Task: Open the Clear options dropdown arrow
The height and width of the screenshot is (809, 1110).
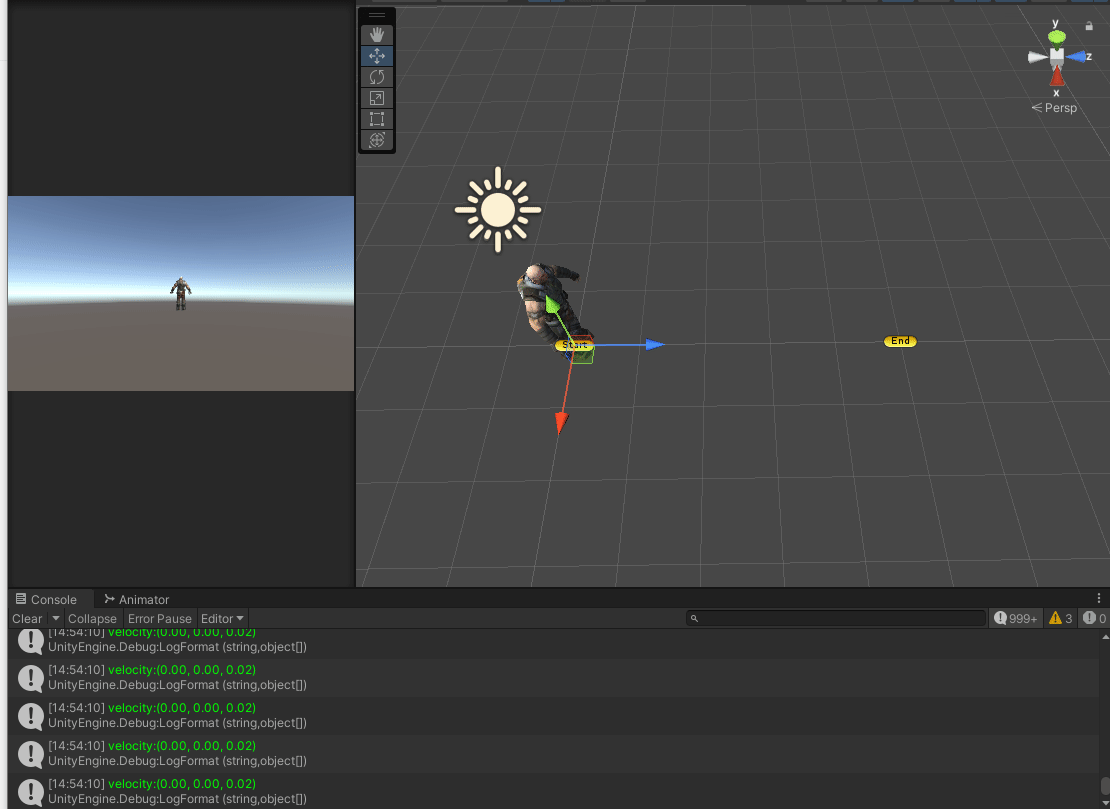Action: pos(56,619)
